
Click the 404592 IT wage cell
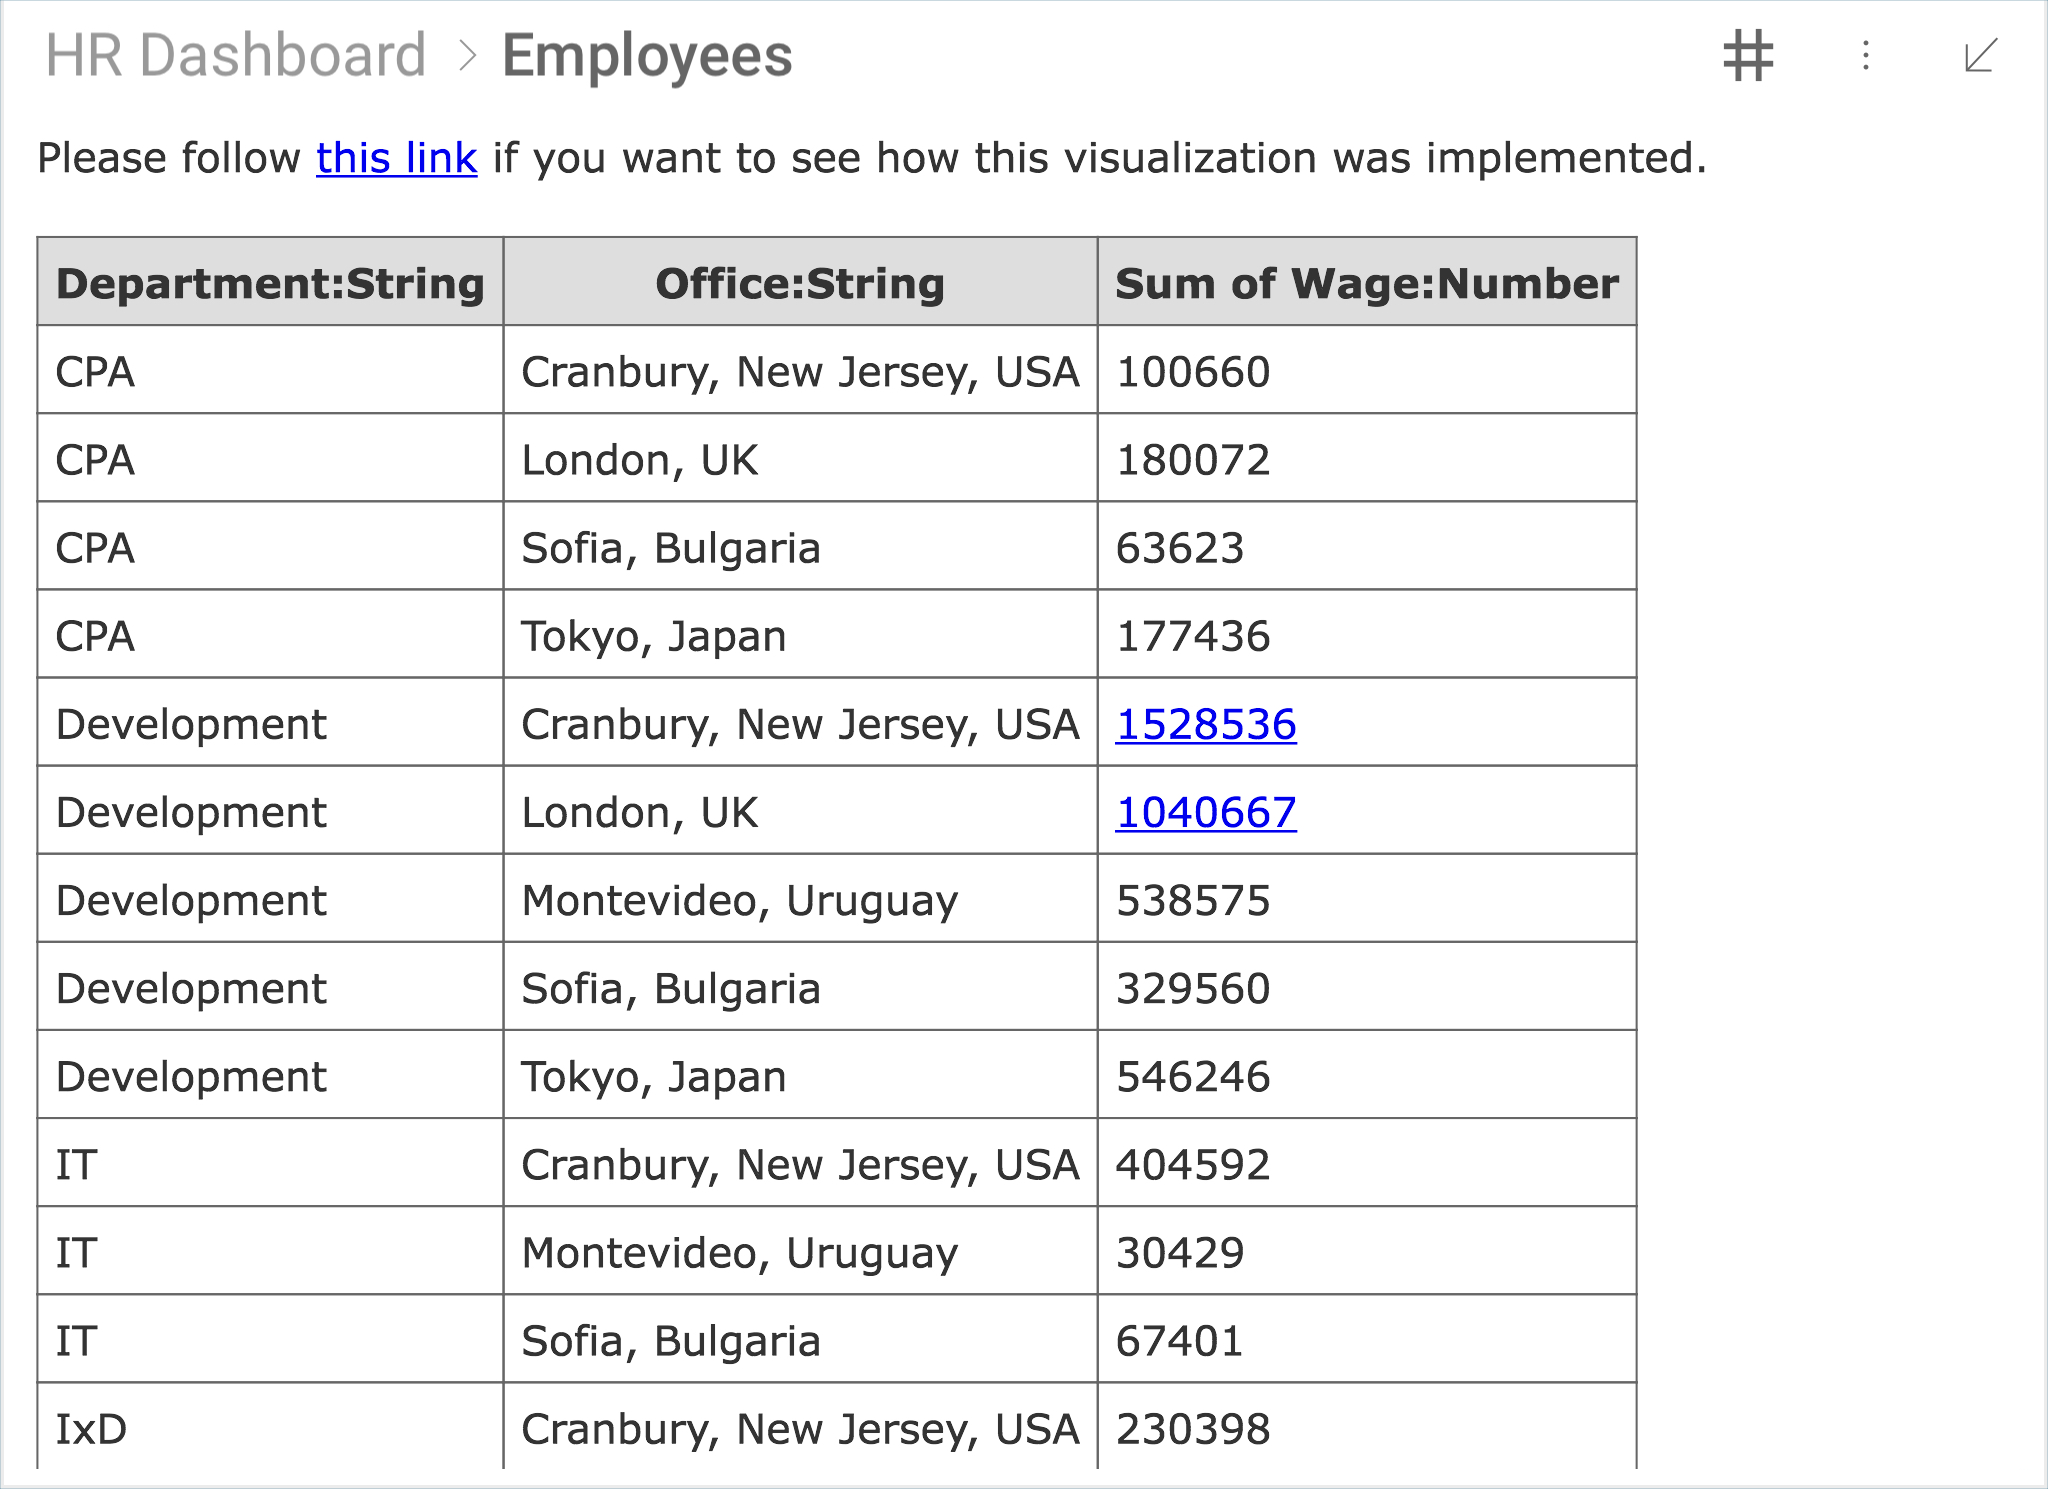[1193, 1164]
